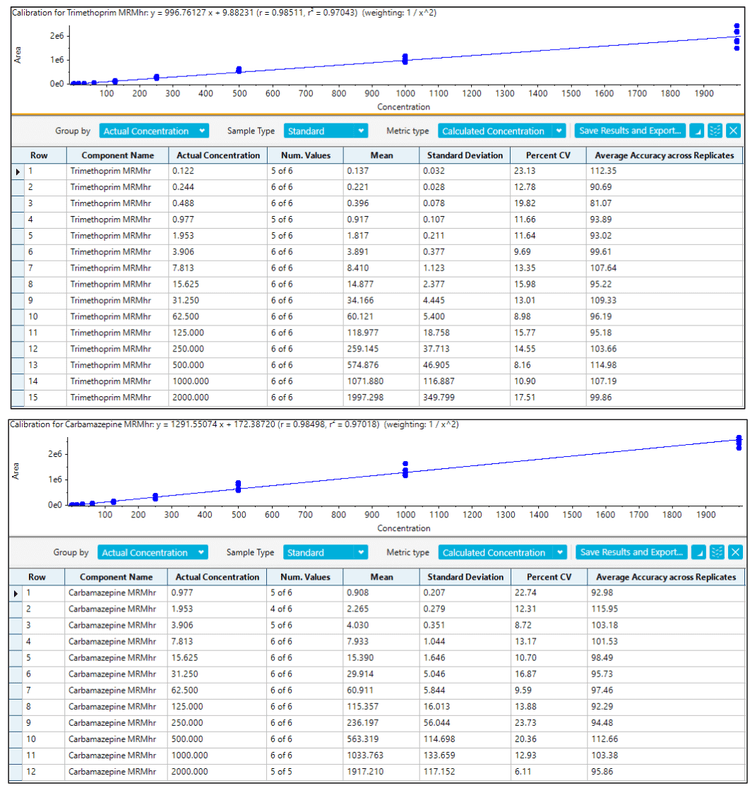Expand Sample Type dropdown in Carbamazepine panel
The height and width of the screenshot is (788, 750).
[x=325, y=552]
